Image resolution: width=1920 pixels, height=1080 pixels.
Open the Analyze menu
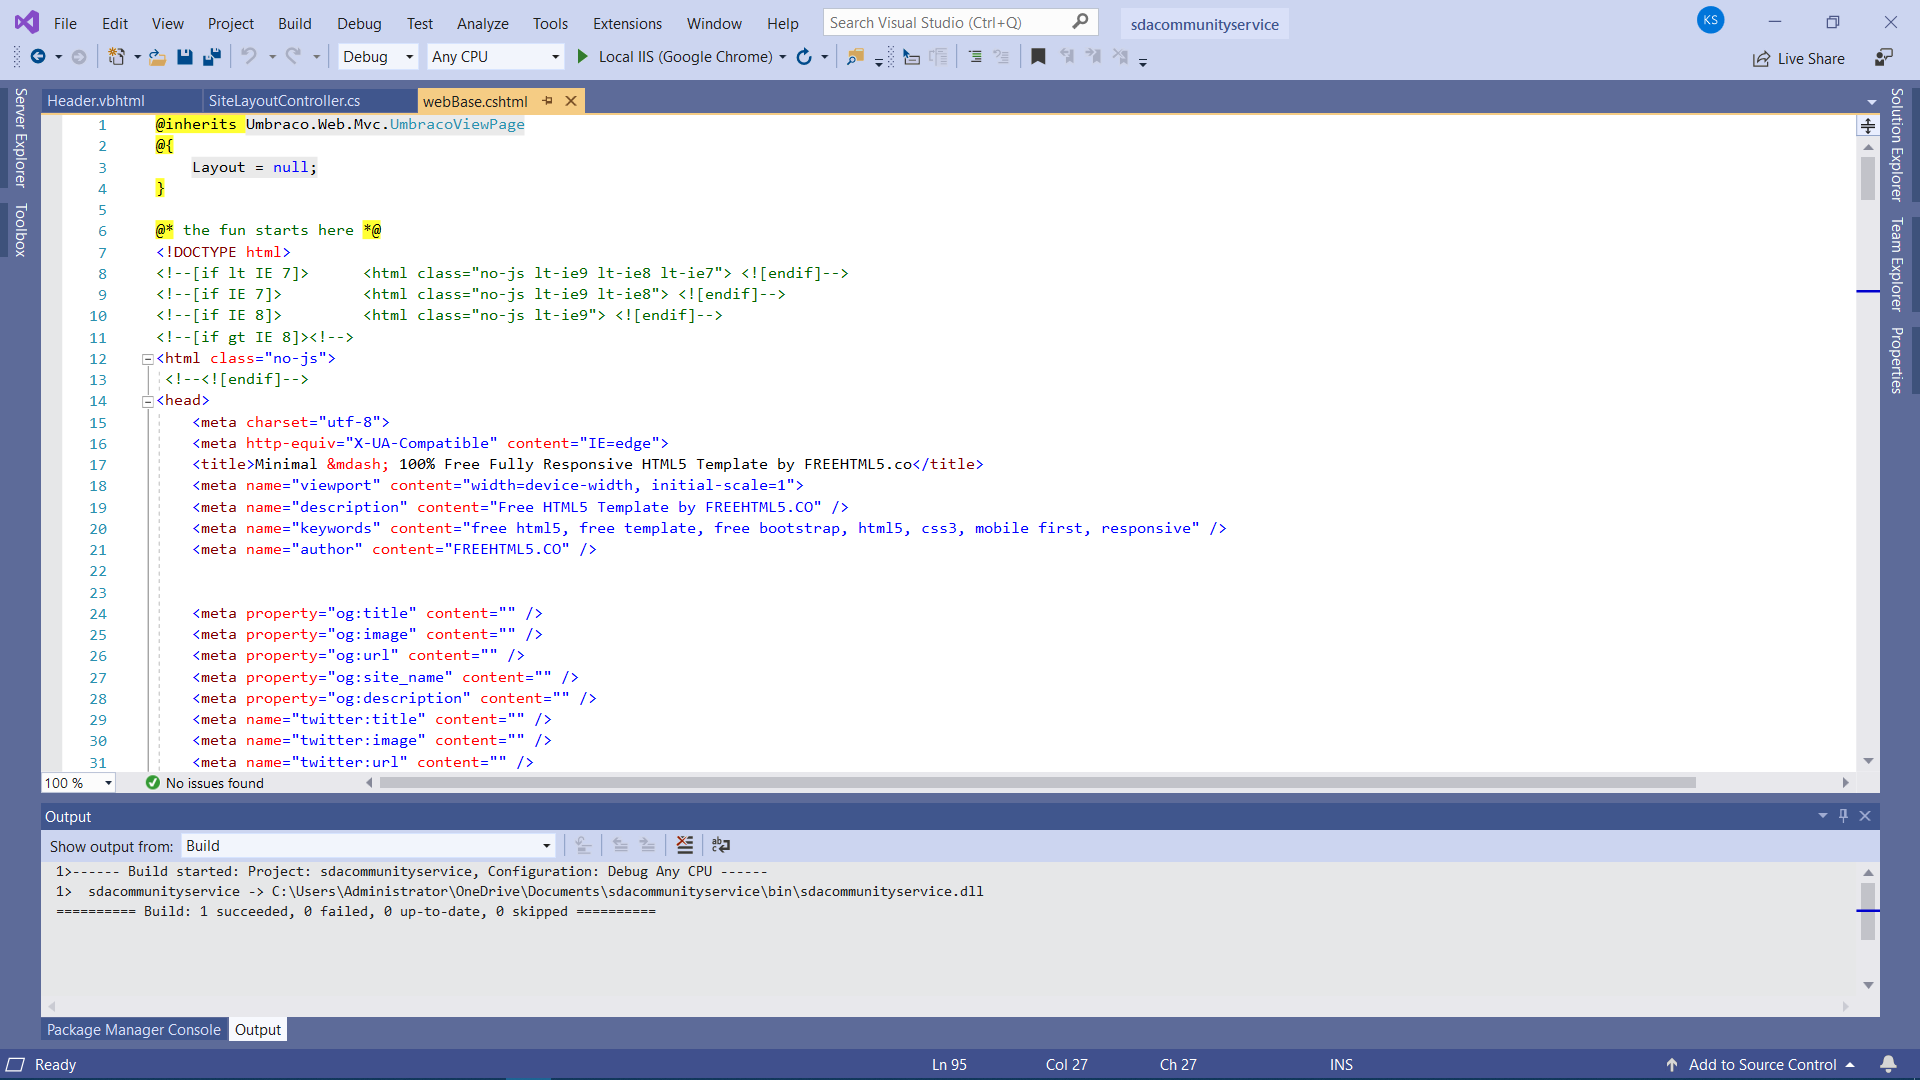pos(482,23)
